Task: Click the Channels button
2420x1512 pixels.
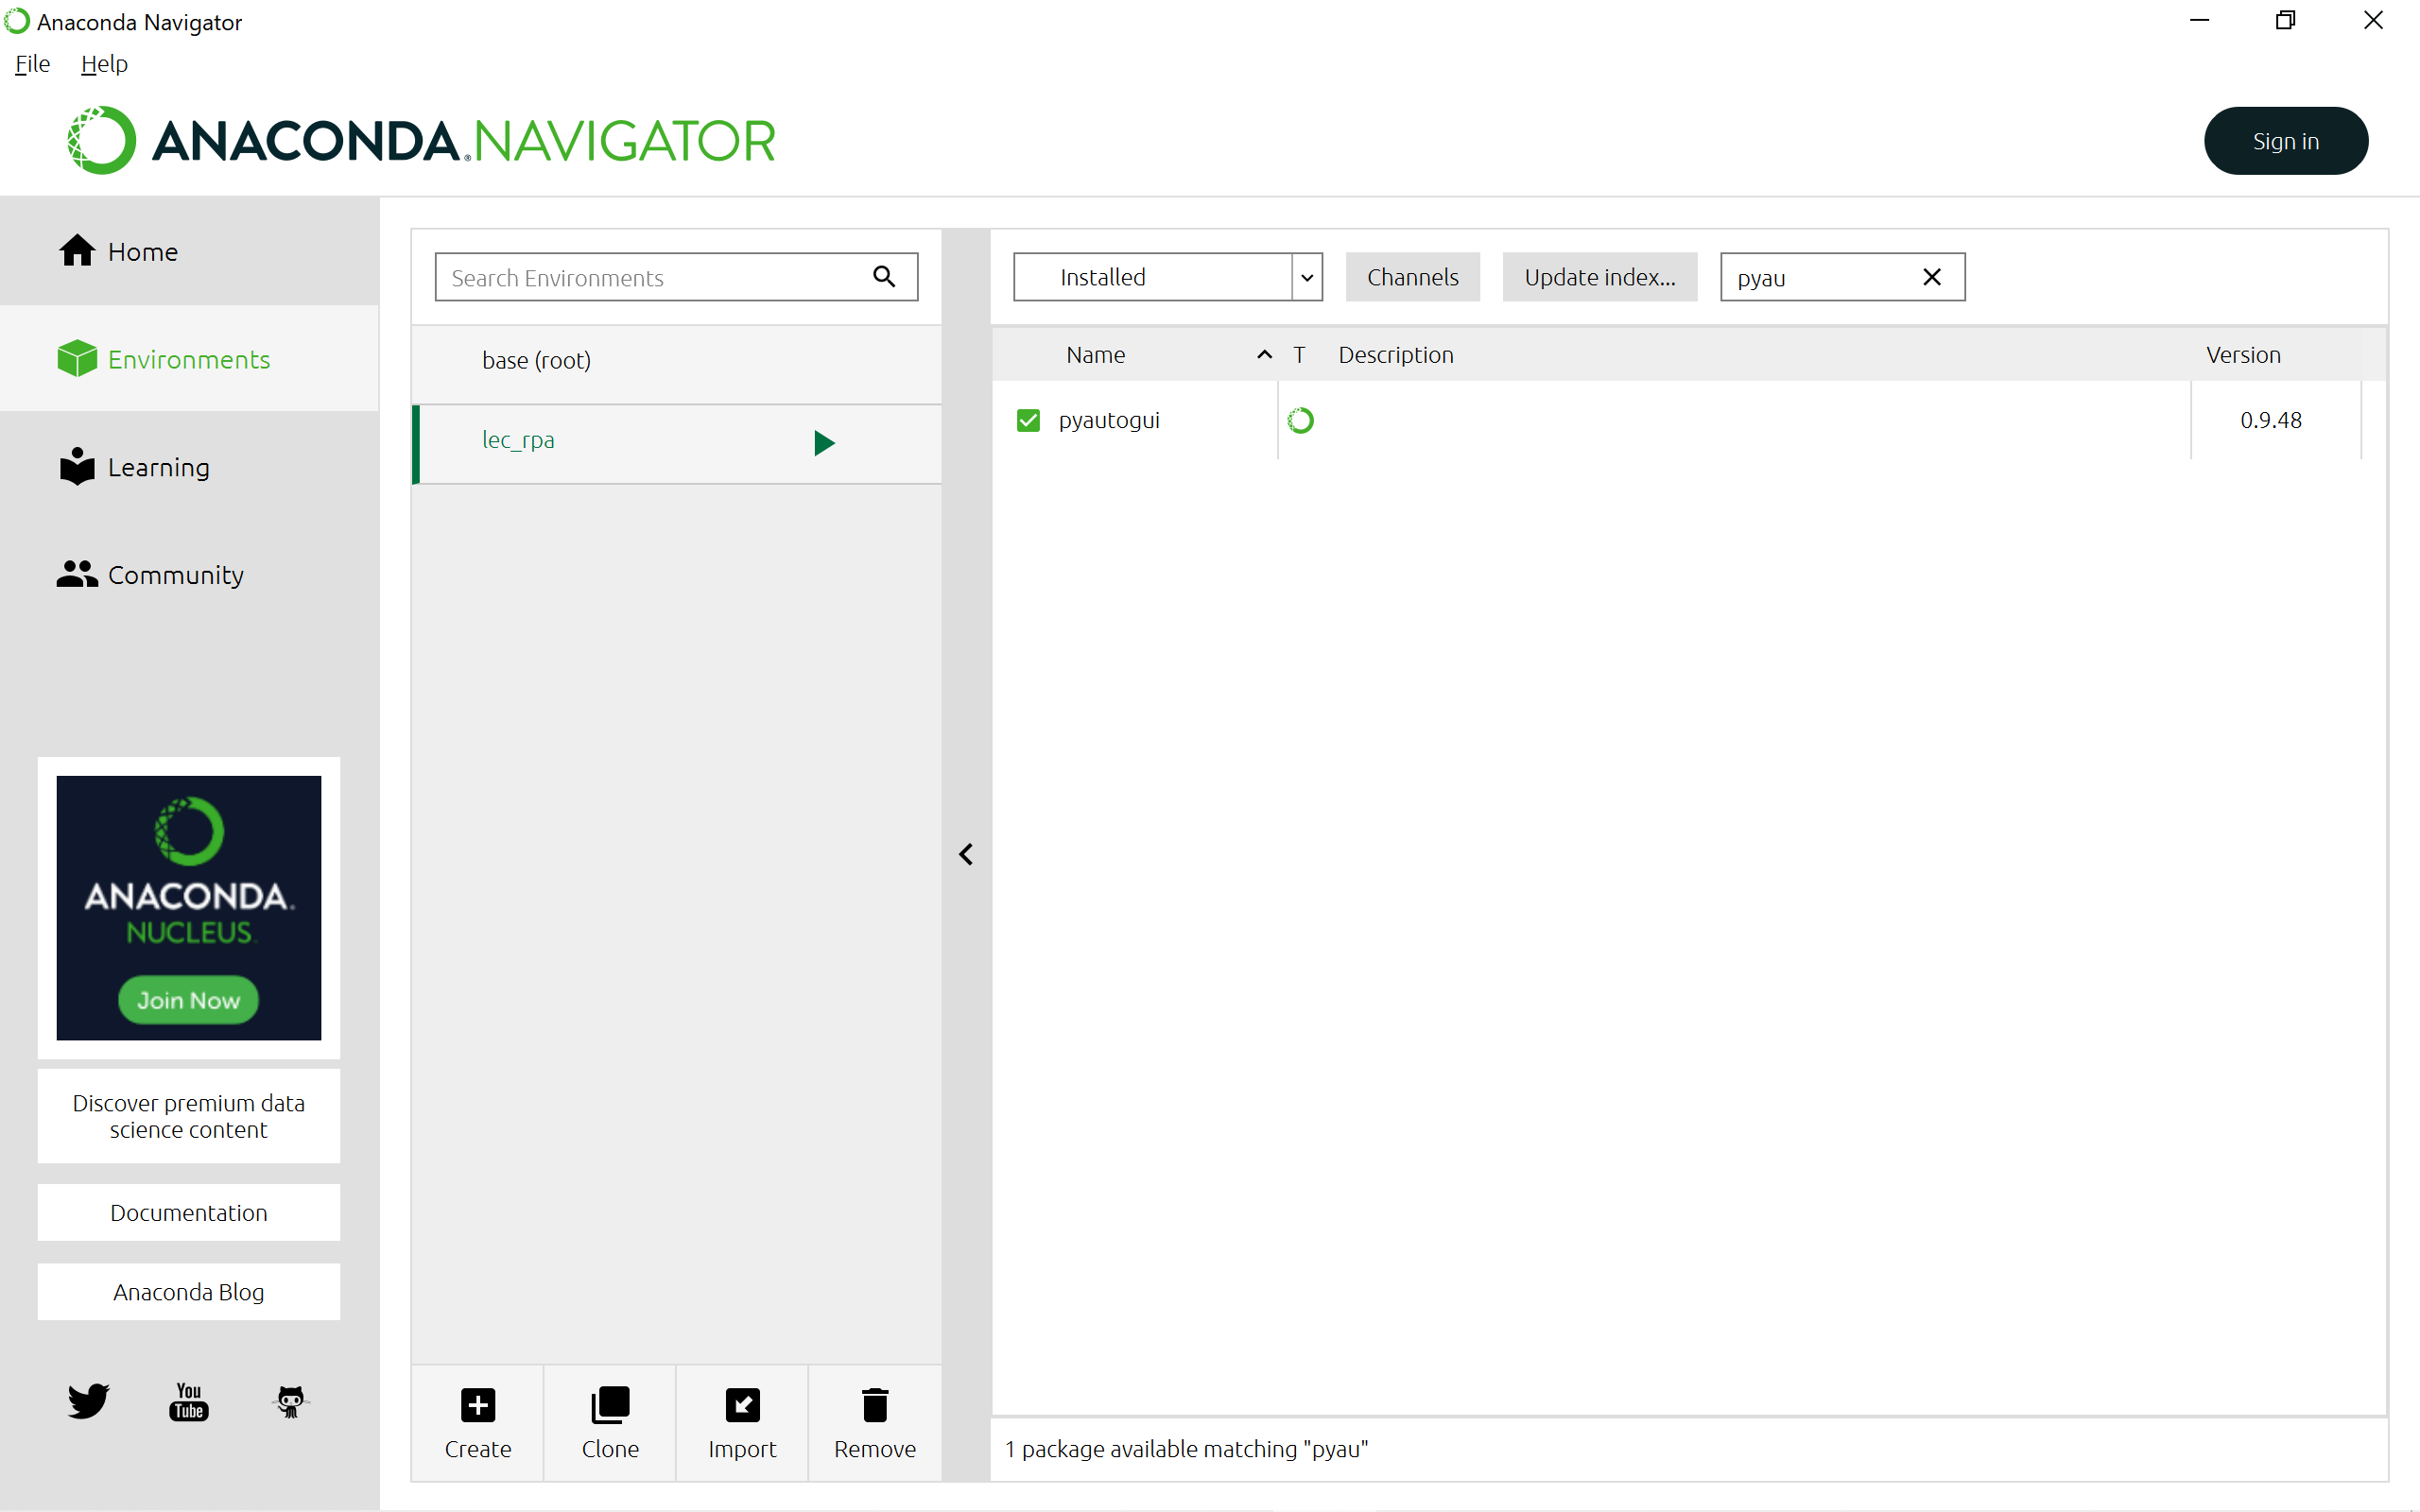Action: tap(1413, 277)
